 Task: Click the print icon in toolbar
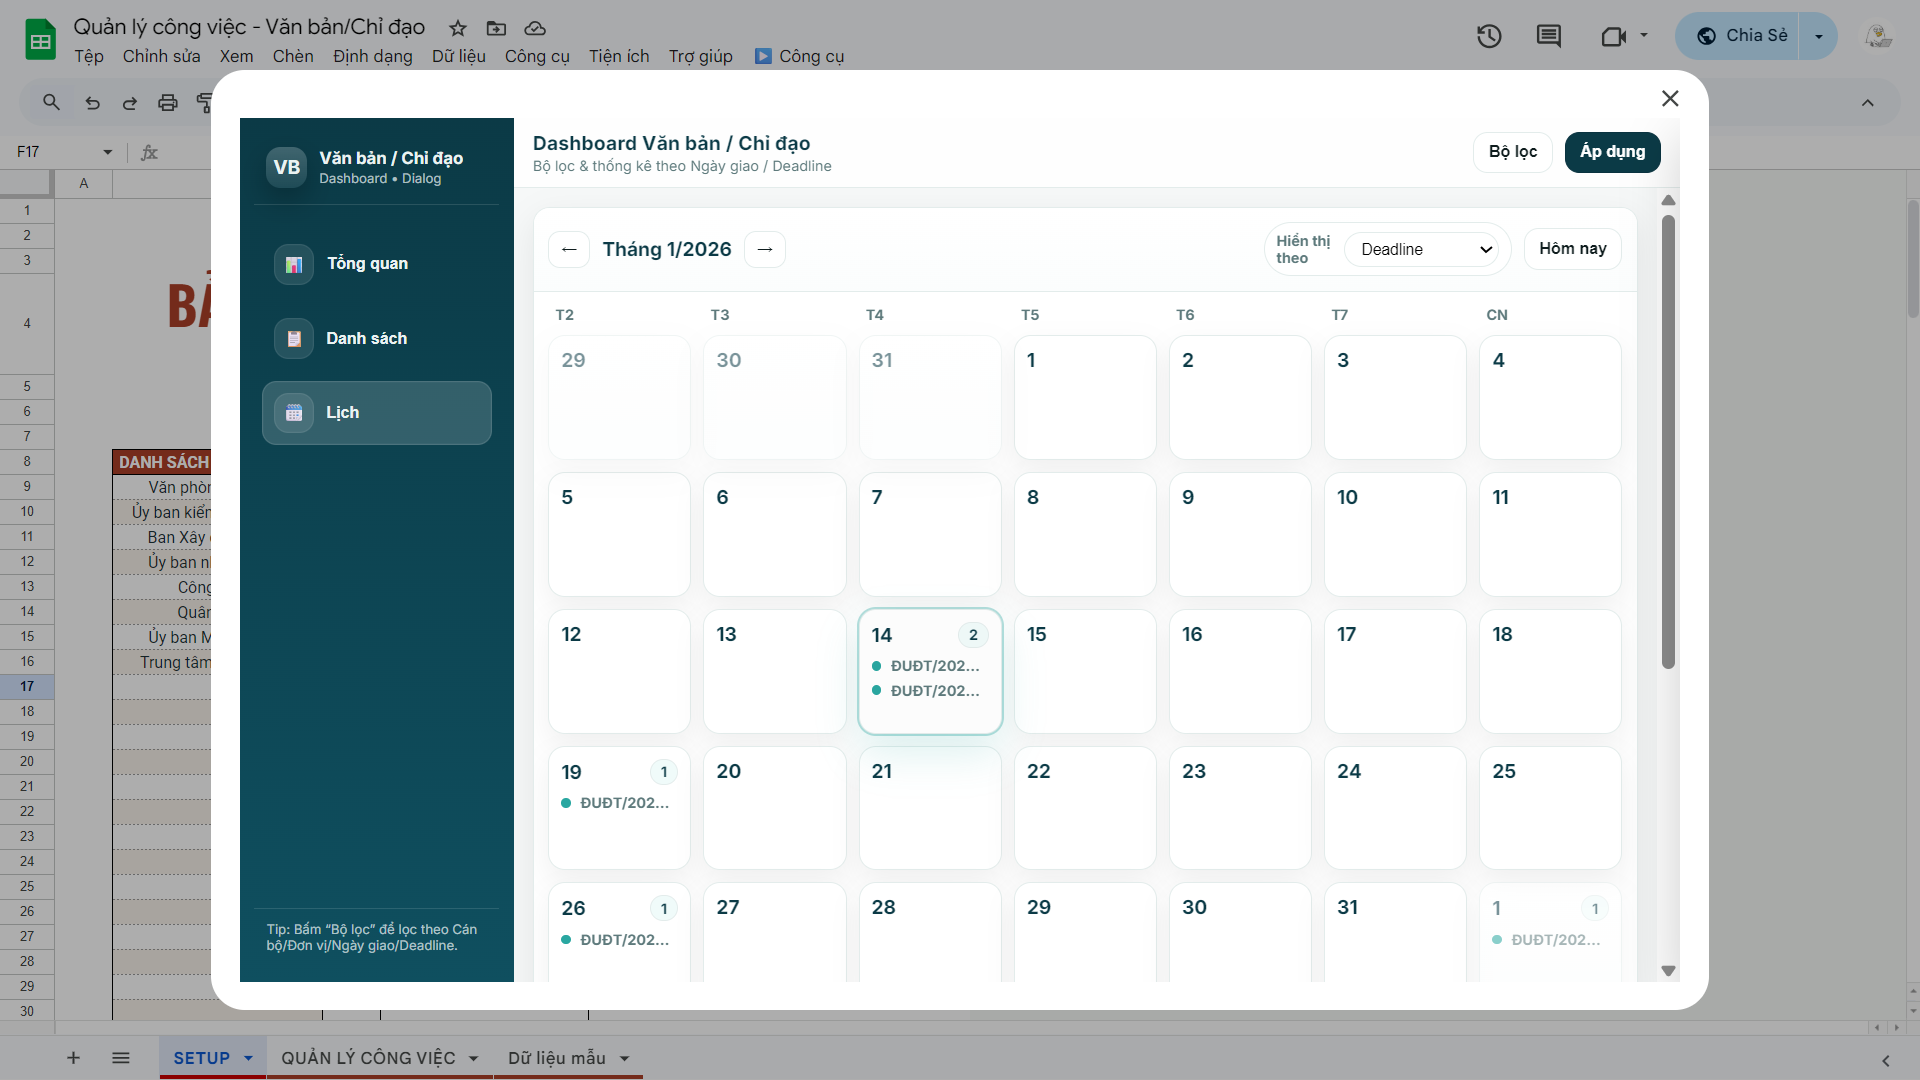coord(168,102)
